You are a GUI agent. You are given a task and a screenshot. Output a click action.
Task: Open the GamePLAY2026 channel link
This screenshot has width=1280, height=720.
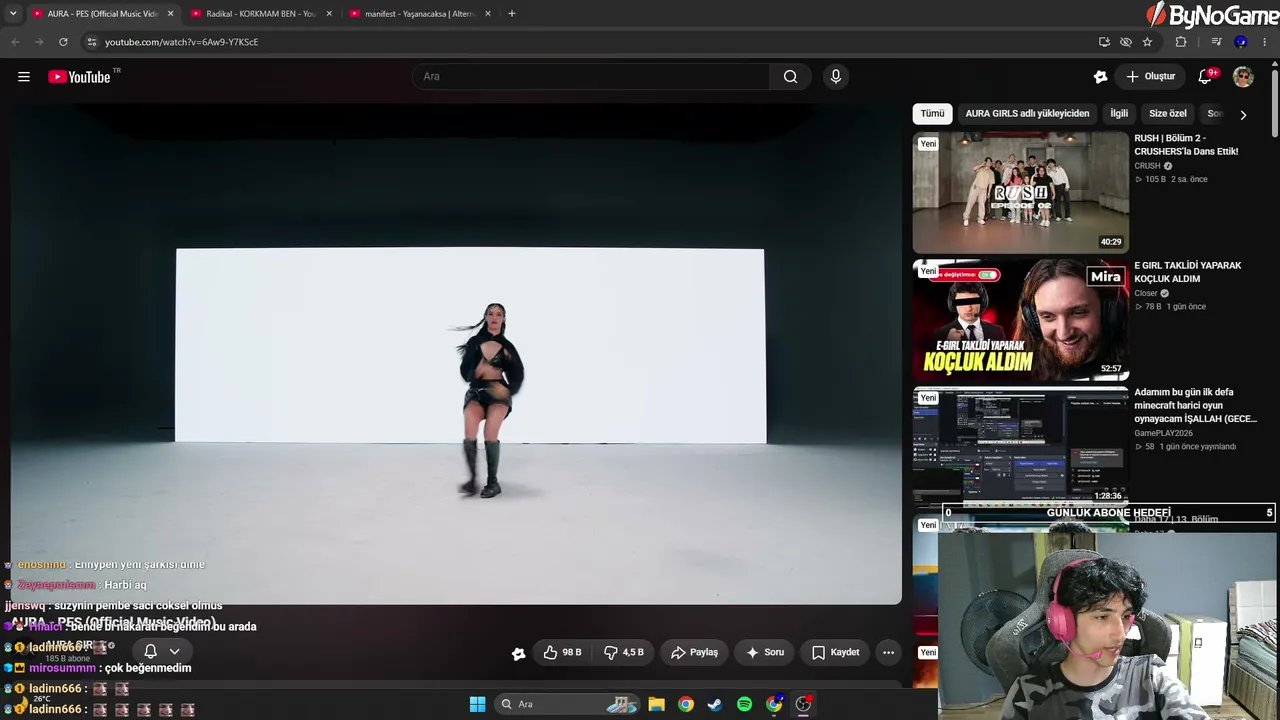point(1164,433)
